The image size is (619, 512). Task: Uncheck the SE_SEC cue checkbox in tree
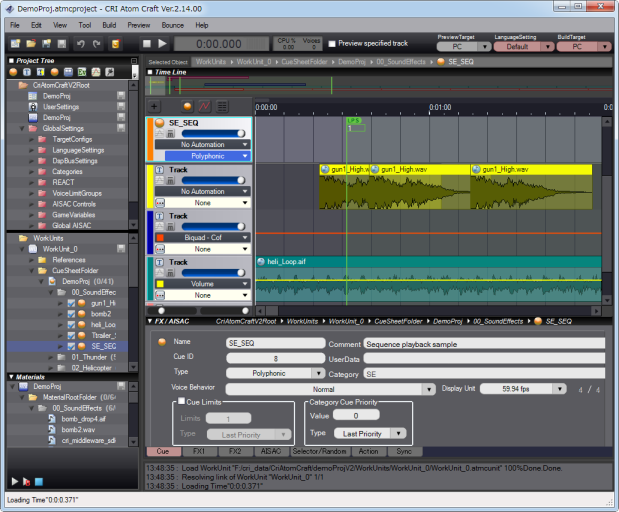[71, 346]
